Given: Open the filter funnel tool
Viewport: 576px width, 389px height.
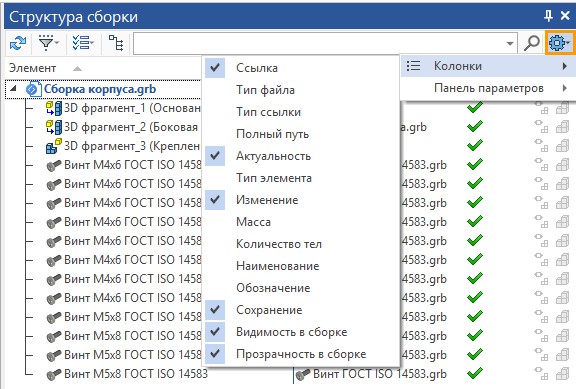Looking at the screenshot, I should [48, 43].
